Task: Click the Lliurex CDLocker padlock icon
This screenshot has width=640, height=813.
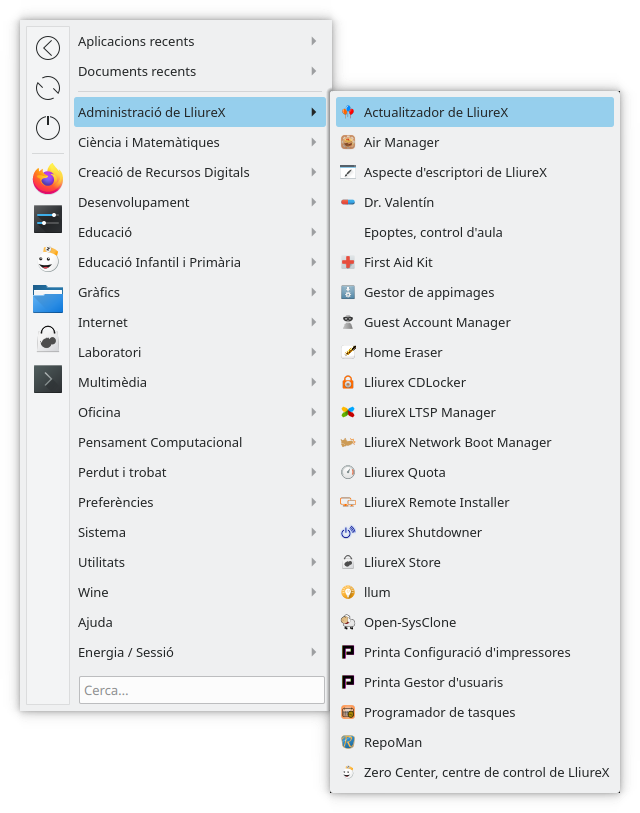Action: [x=348, y=383]
